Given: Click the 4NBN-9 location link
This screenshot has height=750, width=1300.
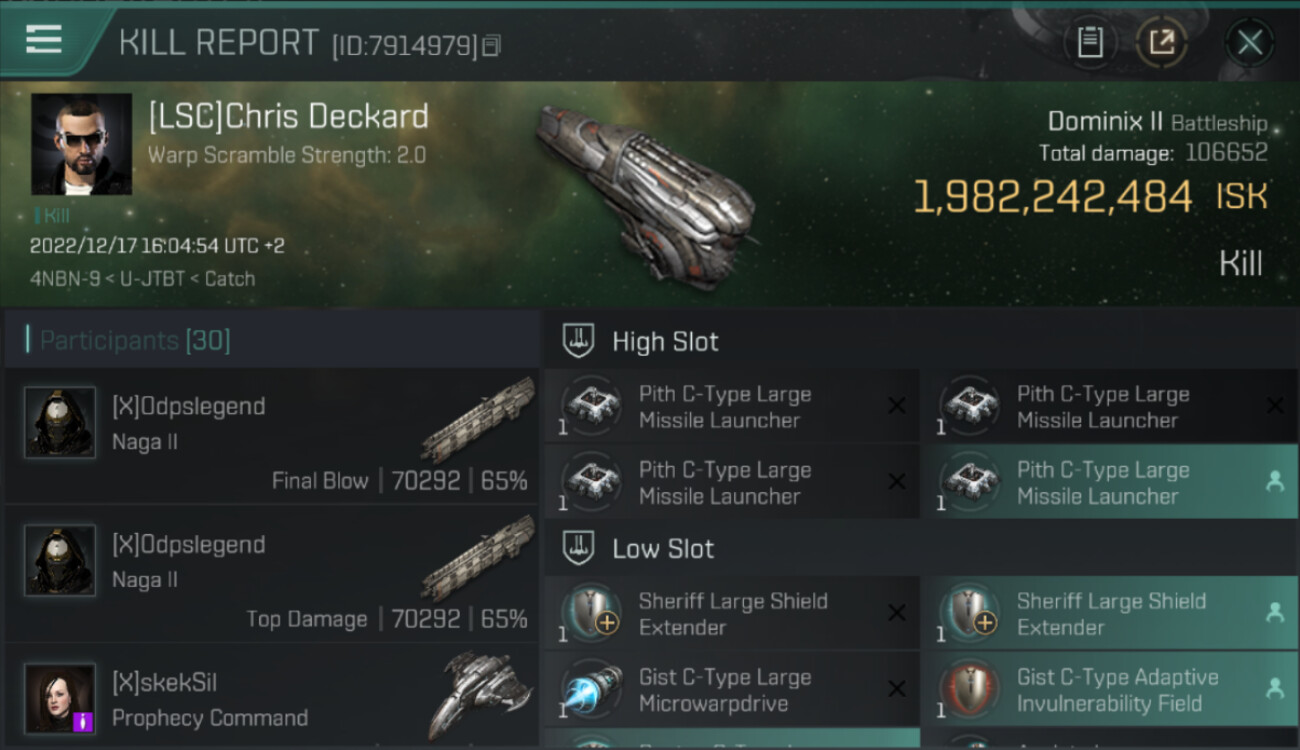Looking at the screenshot, I should click(63, 279).
